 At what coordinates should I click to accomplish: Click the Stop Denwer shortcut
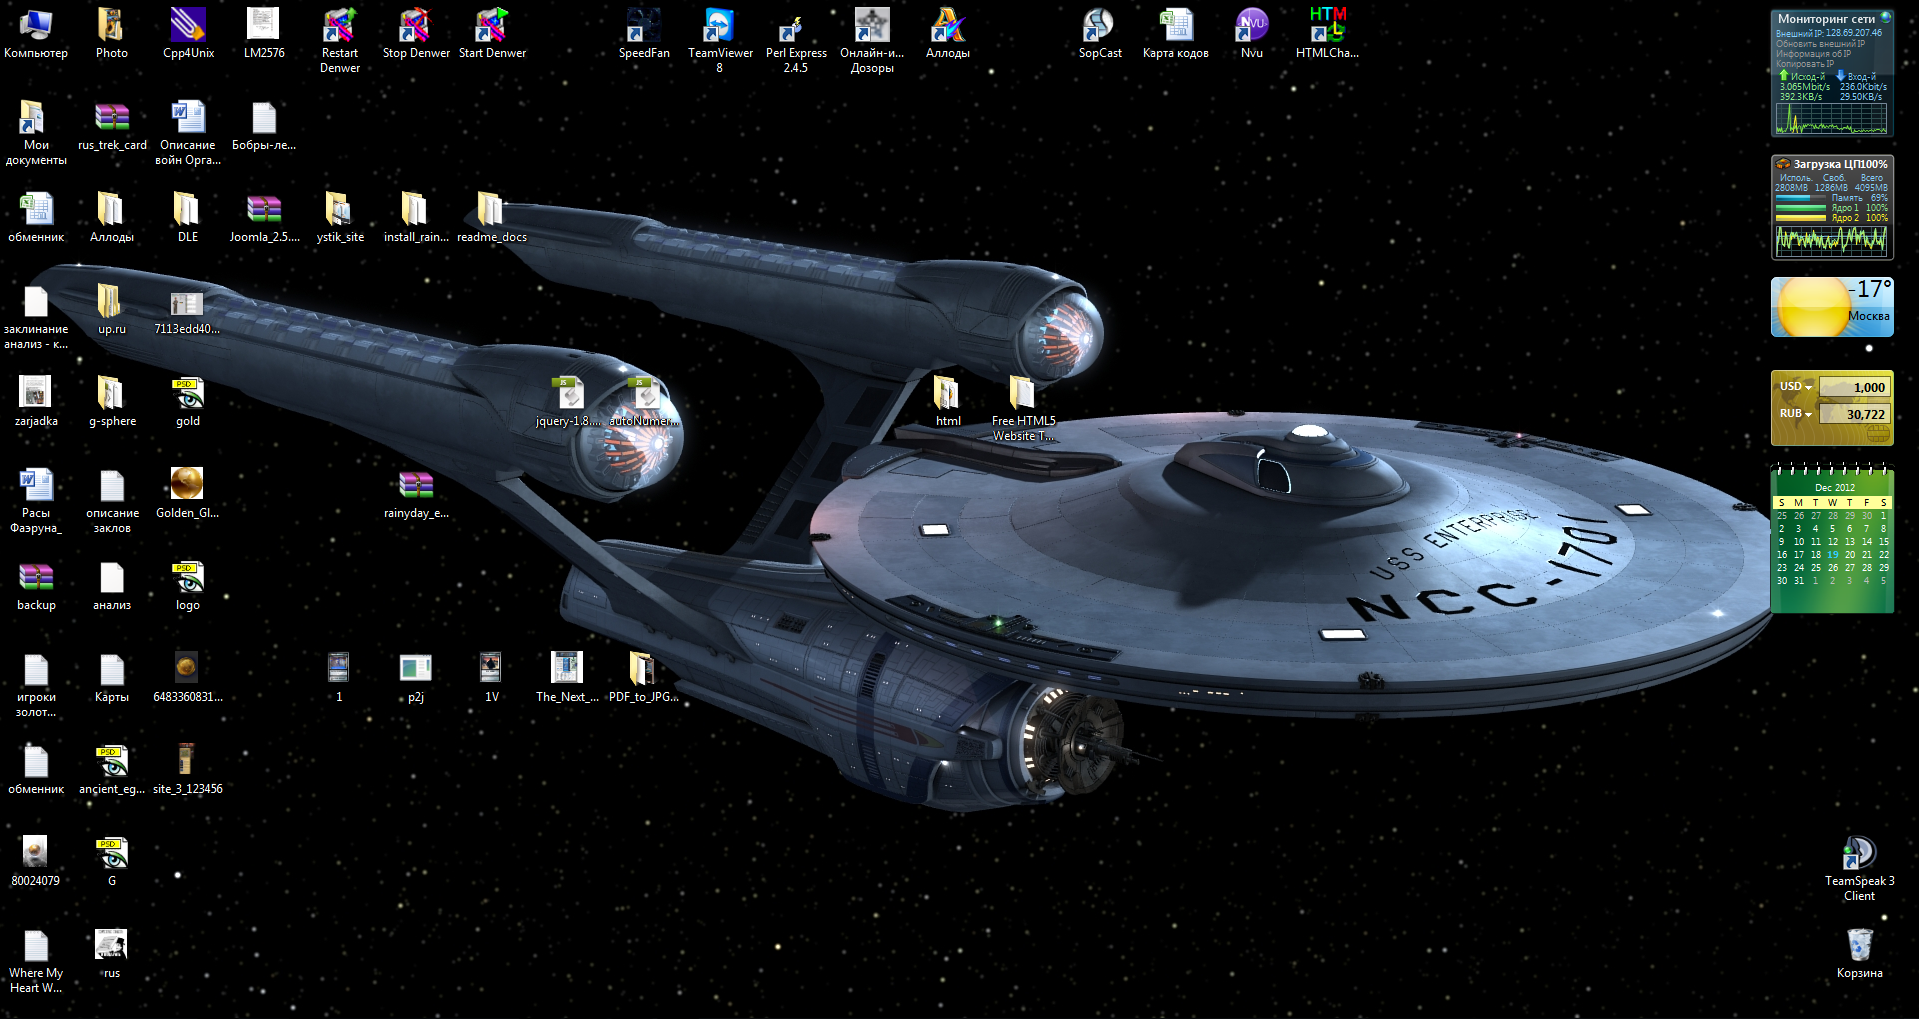pyautogui.click(x=416, y=33)
